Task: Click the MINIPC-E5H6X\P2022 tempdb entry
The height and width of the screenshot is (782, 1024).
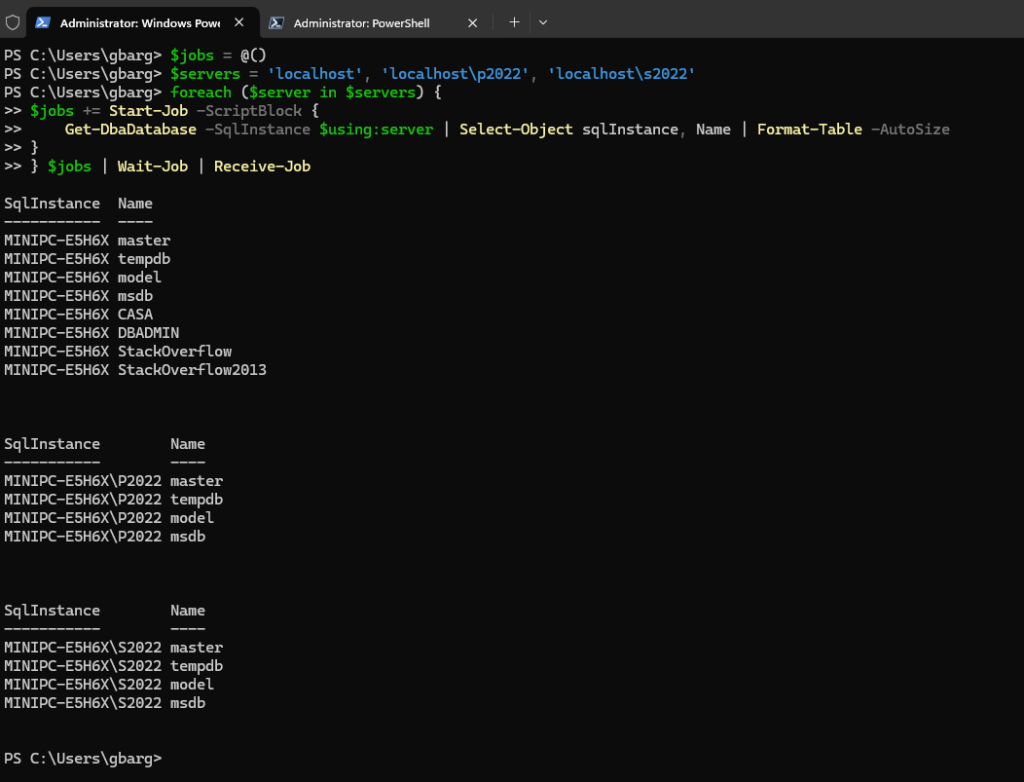Action: coord(115,498)
